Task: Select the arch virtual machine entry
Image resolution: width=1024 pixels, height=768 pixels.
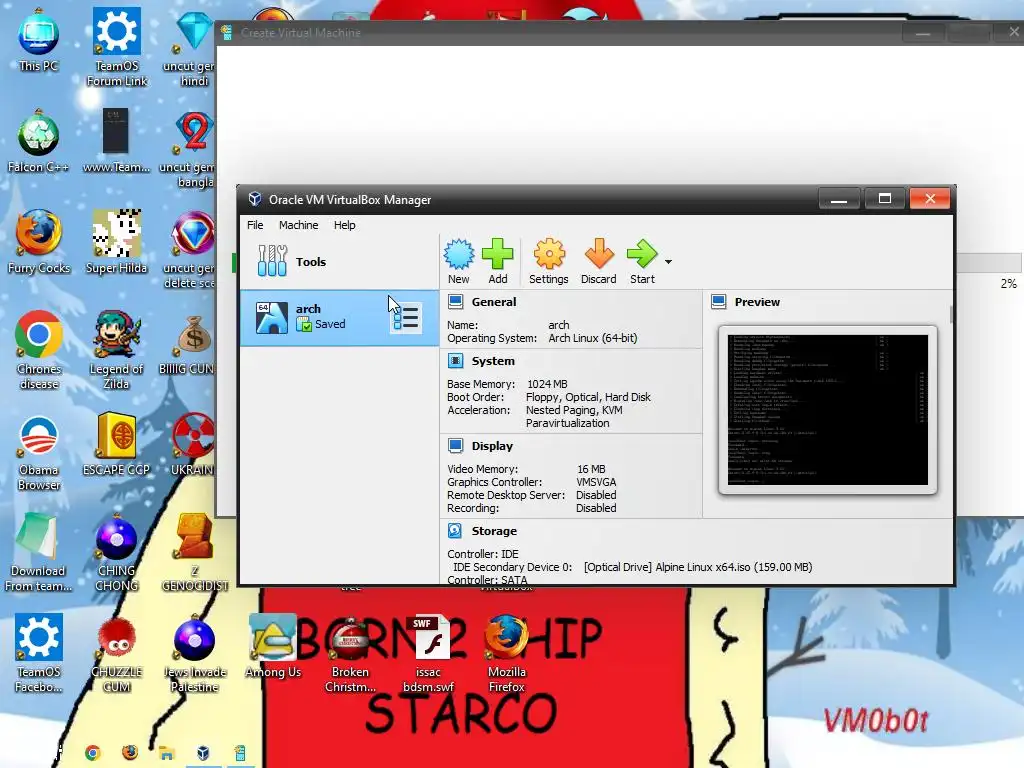Action: (339, 317)
